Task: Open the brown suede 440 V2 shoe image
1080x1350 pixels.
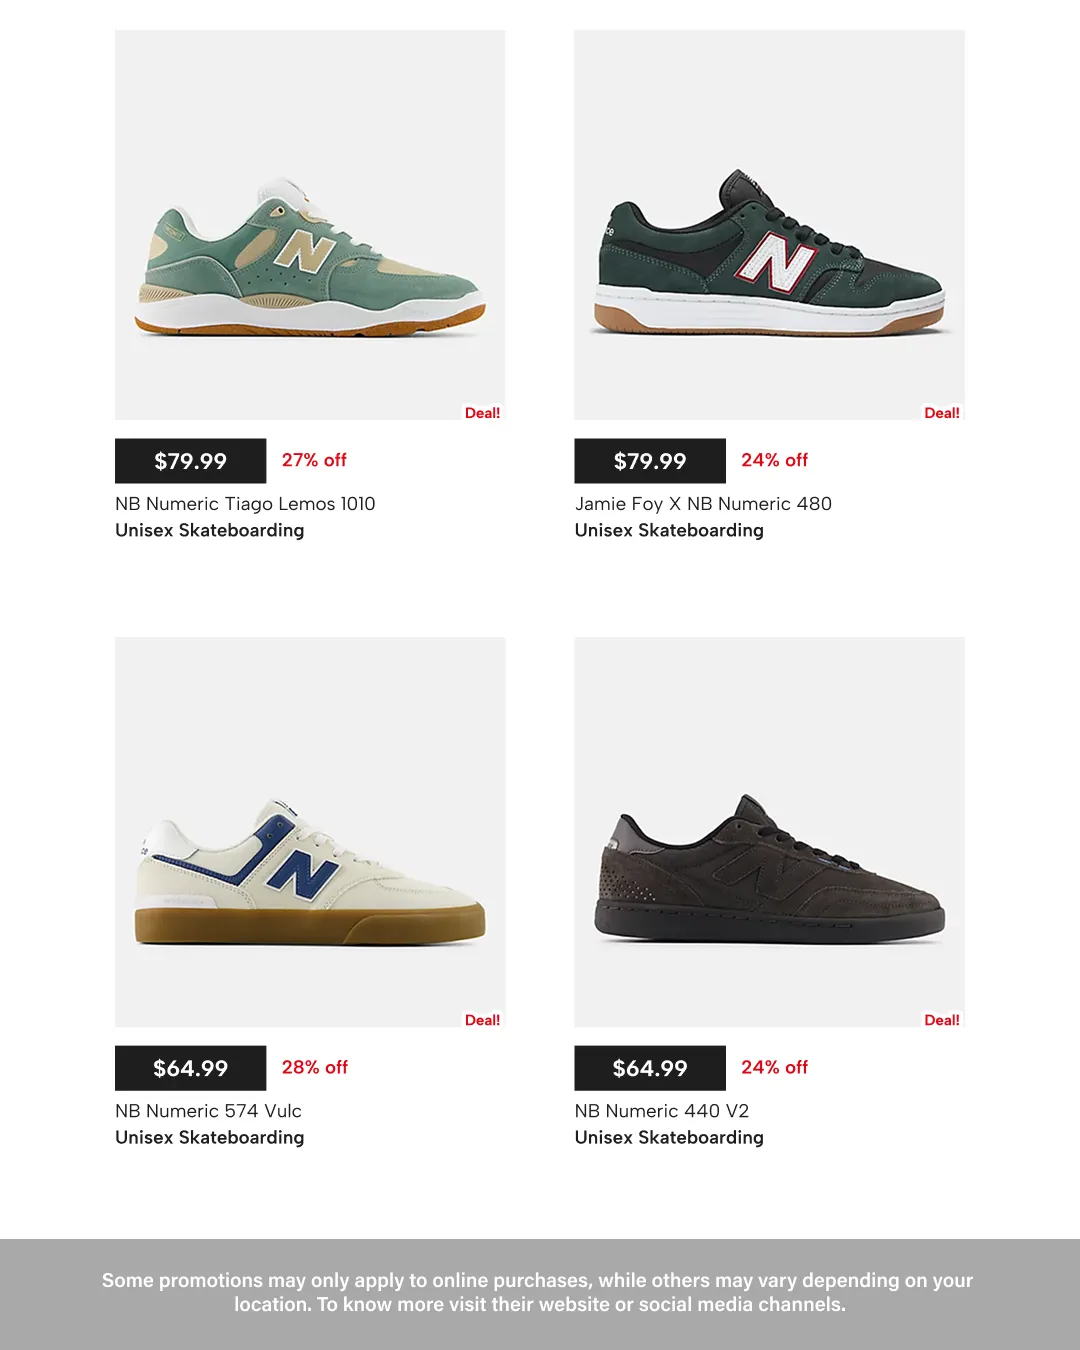Action: (x=769, y=832)
